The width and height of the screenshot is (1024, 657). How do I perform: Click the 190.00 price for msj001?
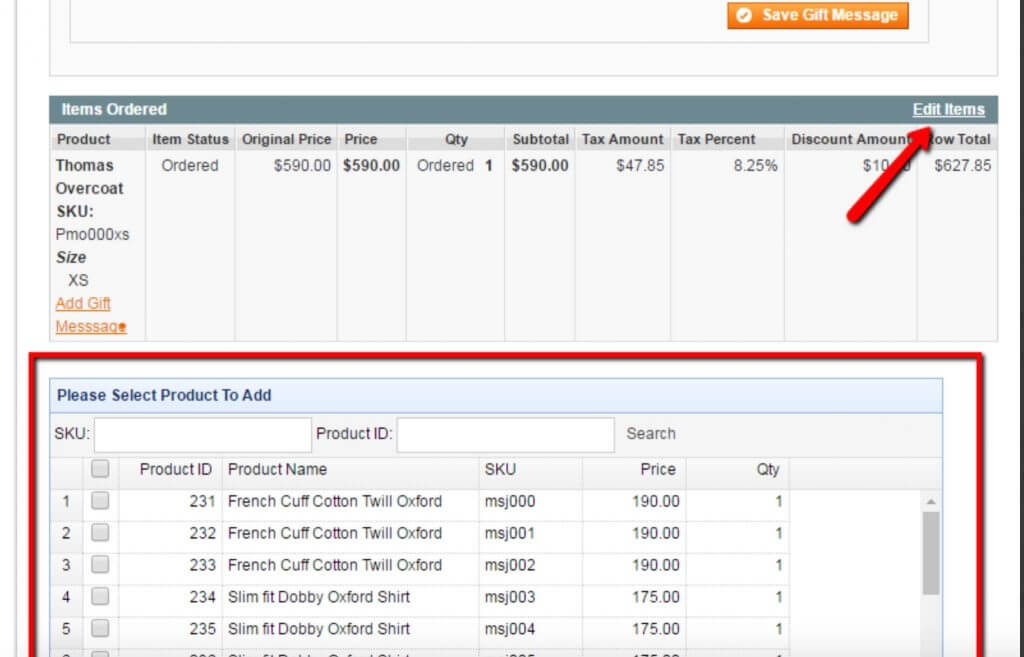pyautogui.click(x=656, y=534)
